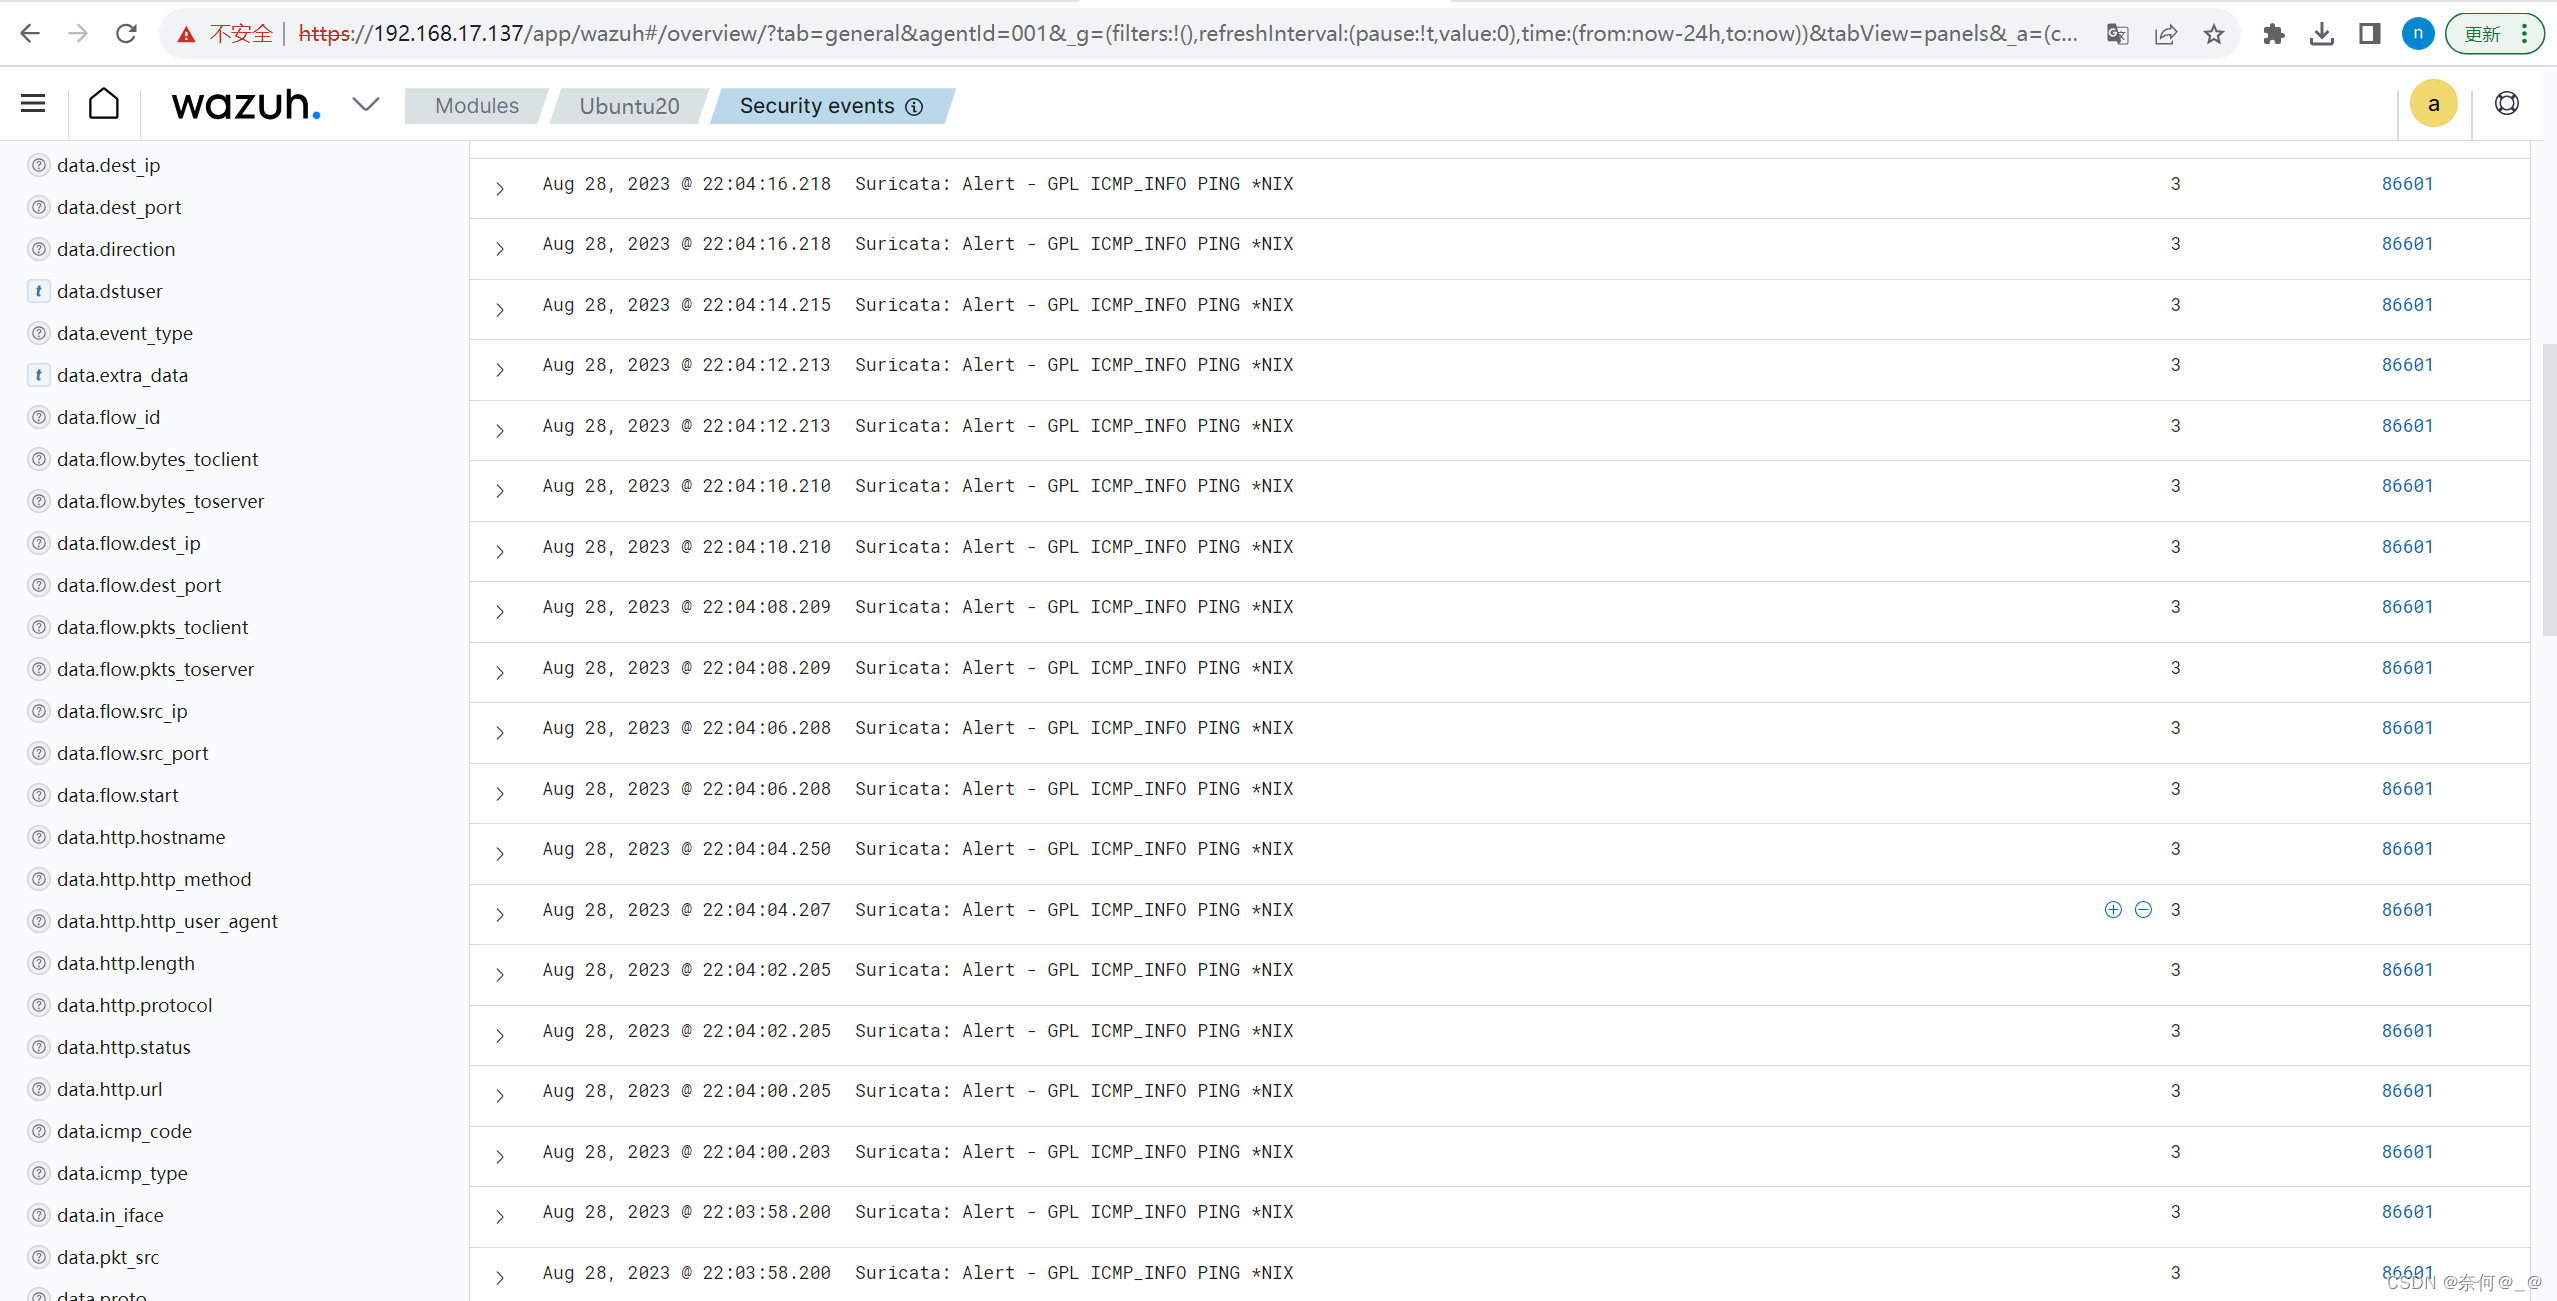Image resolution: width=2557 pixels, height=1301 pixels.
Task: Open the user avatar 'a' menu
Action: [x=2433, y=104]
